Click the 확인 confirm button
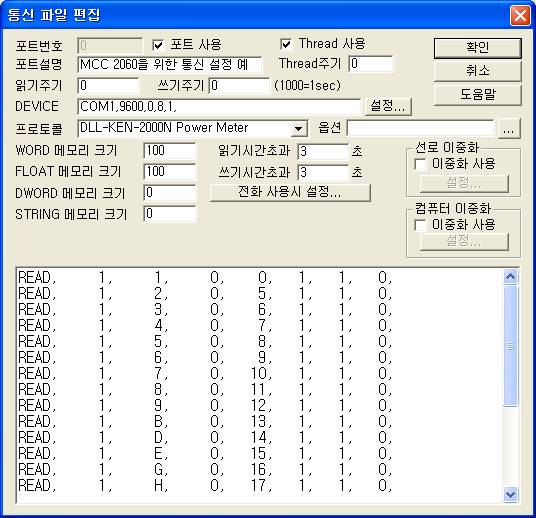536x518 pixels. 478,48
